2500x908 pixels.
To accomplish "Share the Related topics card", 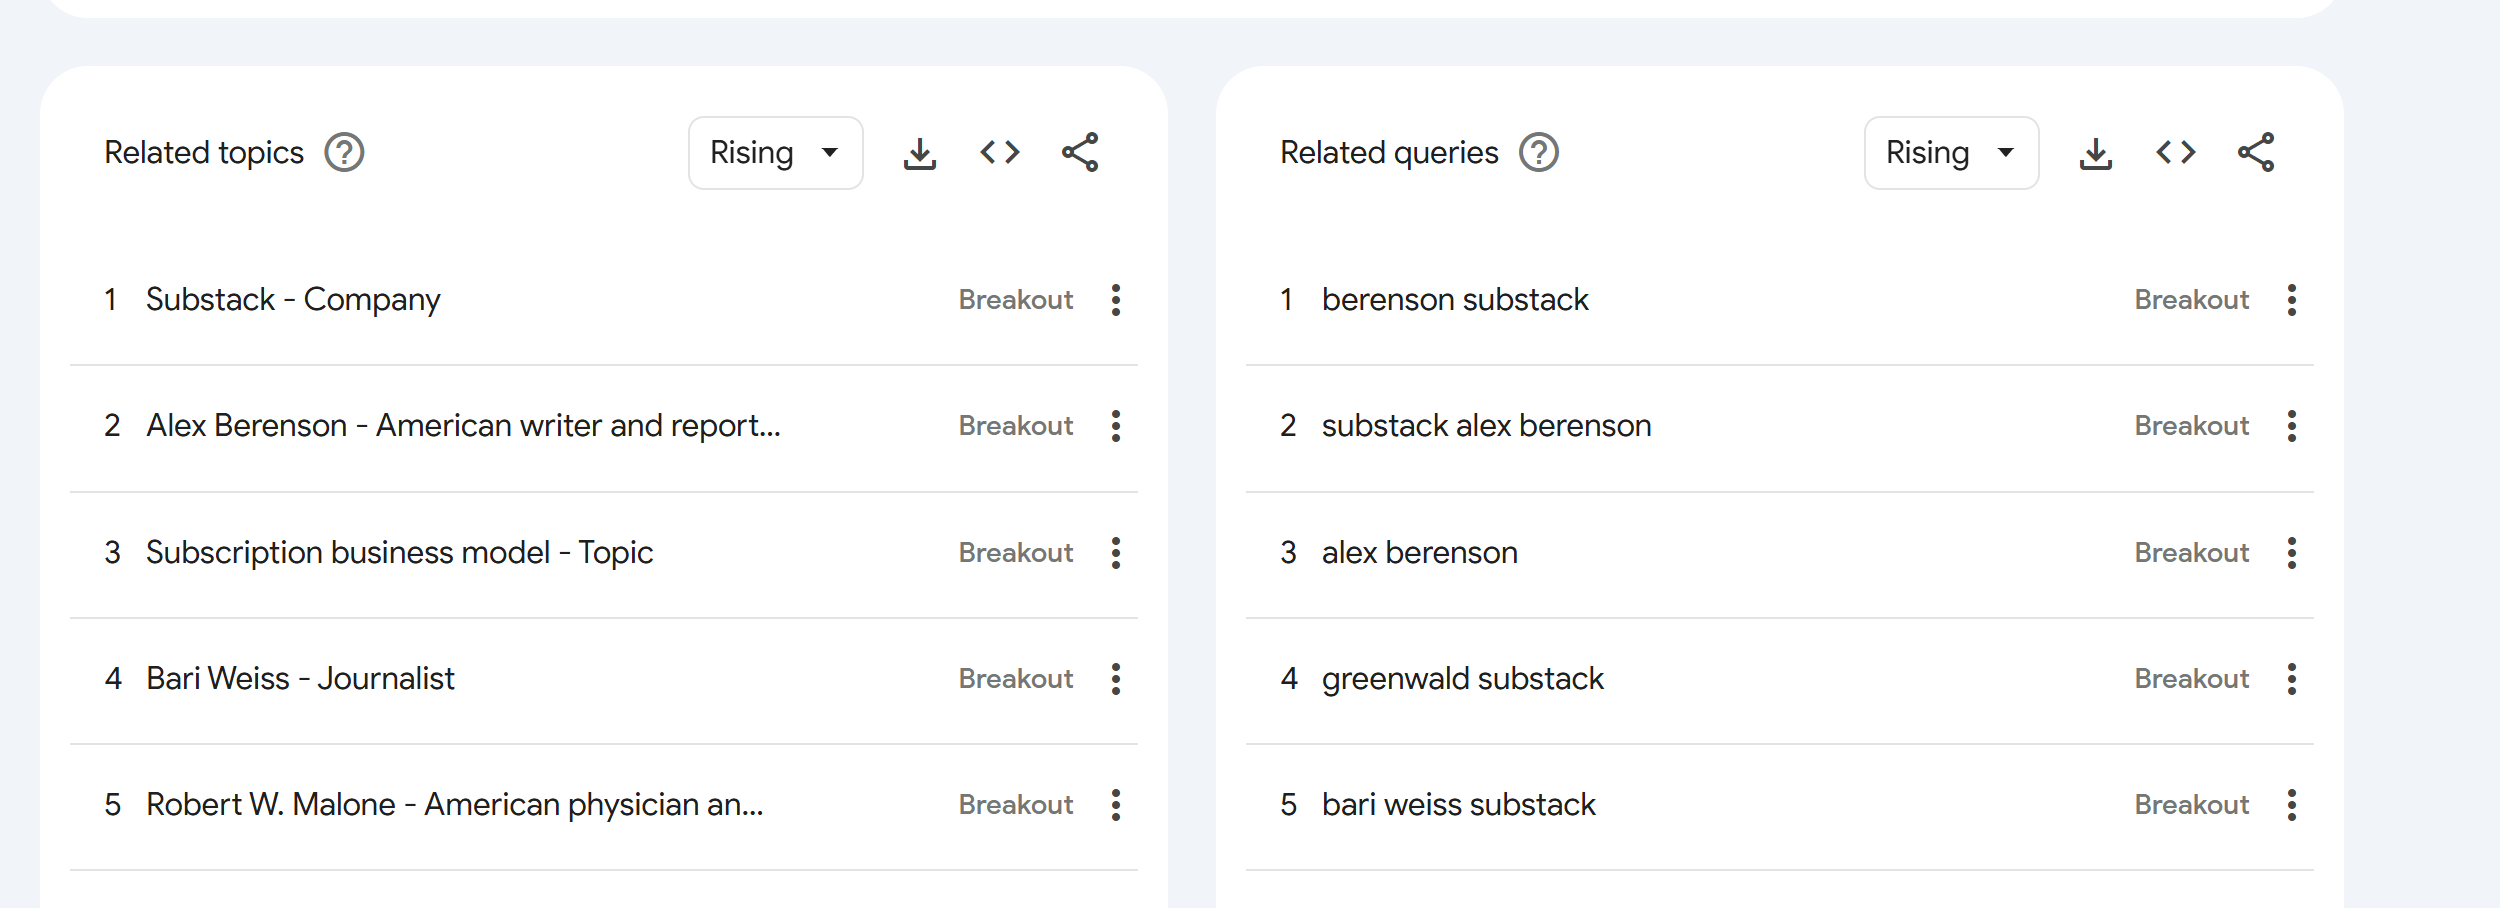I will tap(1080, 153).
